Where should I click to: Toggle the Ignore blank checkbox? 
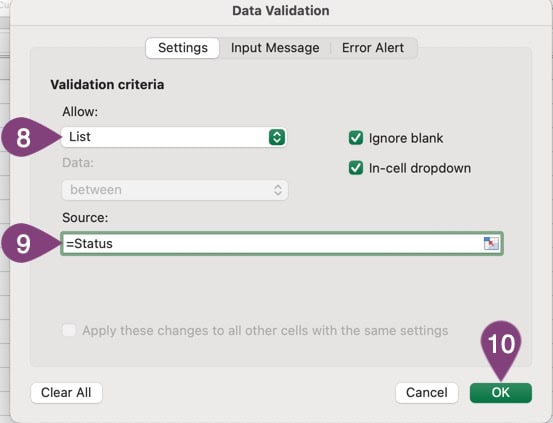point(356,138)
